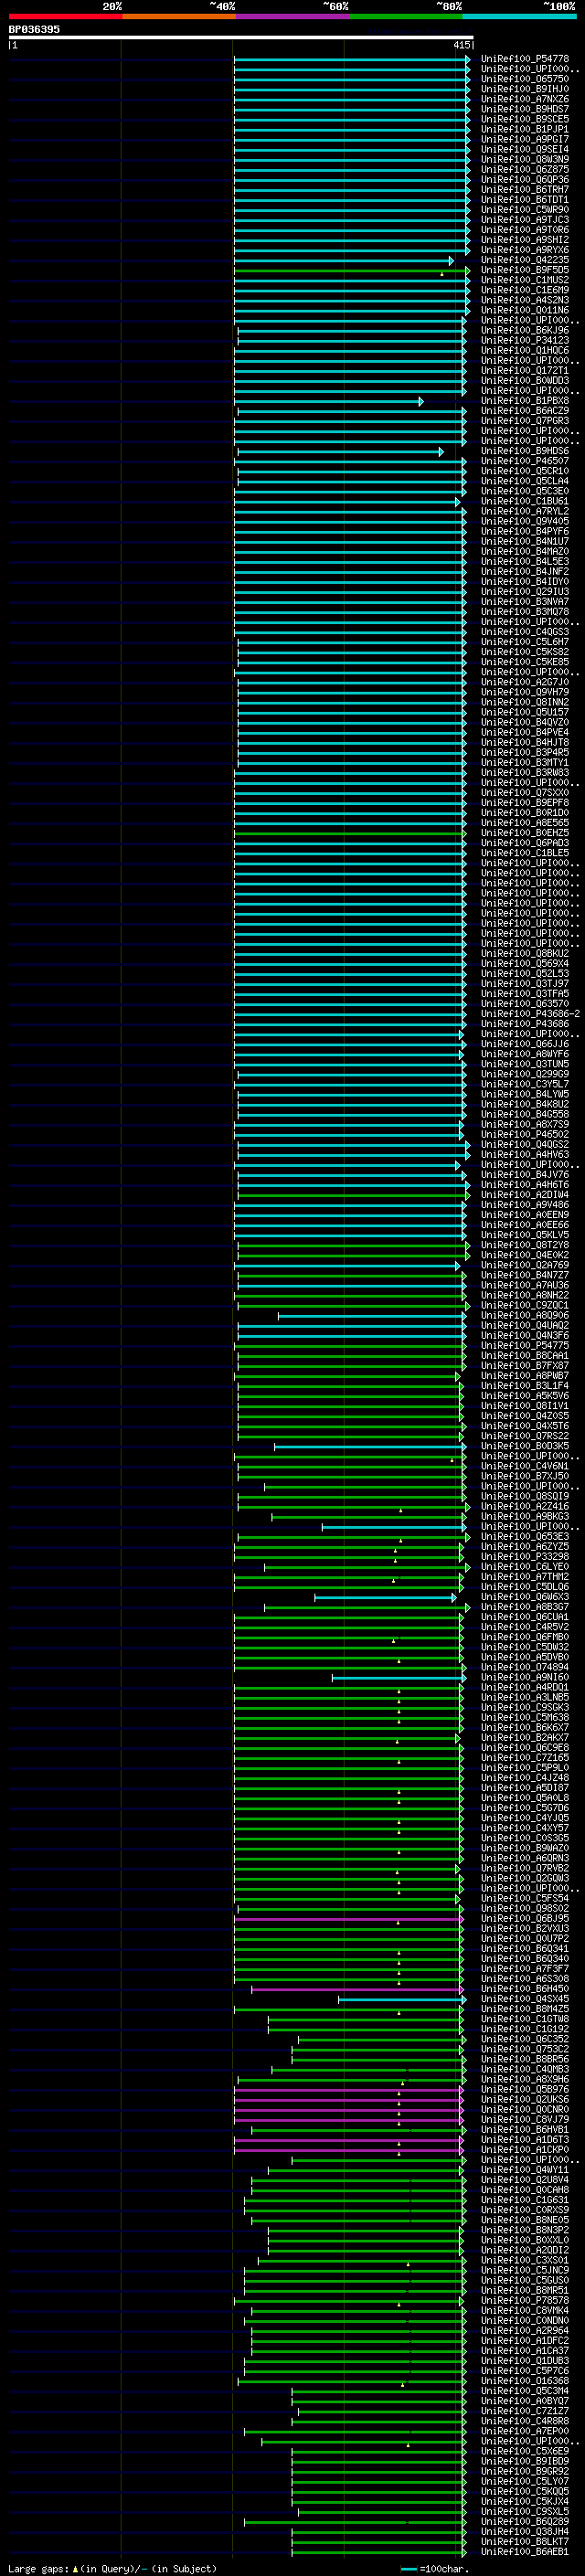Click the green alignment bar for UniRef100_B8LKT7
Viewport: 585px width, 2576px height.
379,2542
